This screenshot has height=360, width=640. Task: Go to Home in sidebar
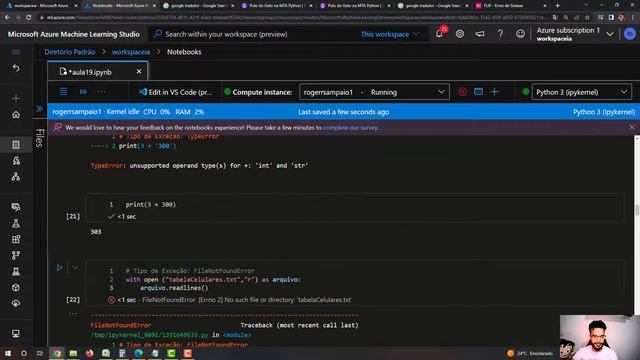coord(16,115)
